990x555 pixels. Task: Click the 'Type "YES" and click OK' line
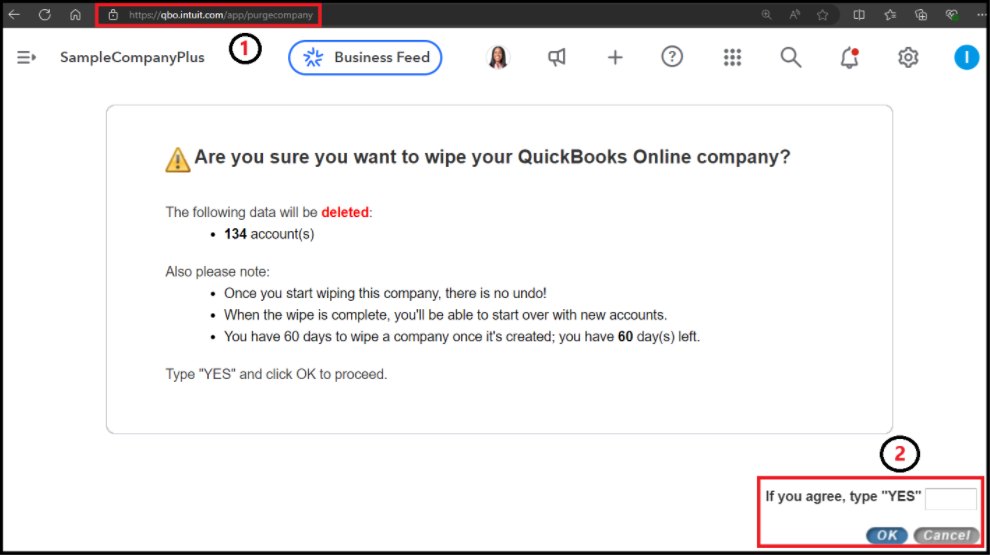tap(276, 374)
